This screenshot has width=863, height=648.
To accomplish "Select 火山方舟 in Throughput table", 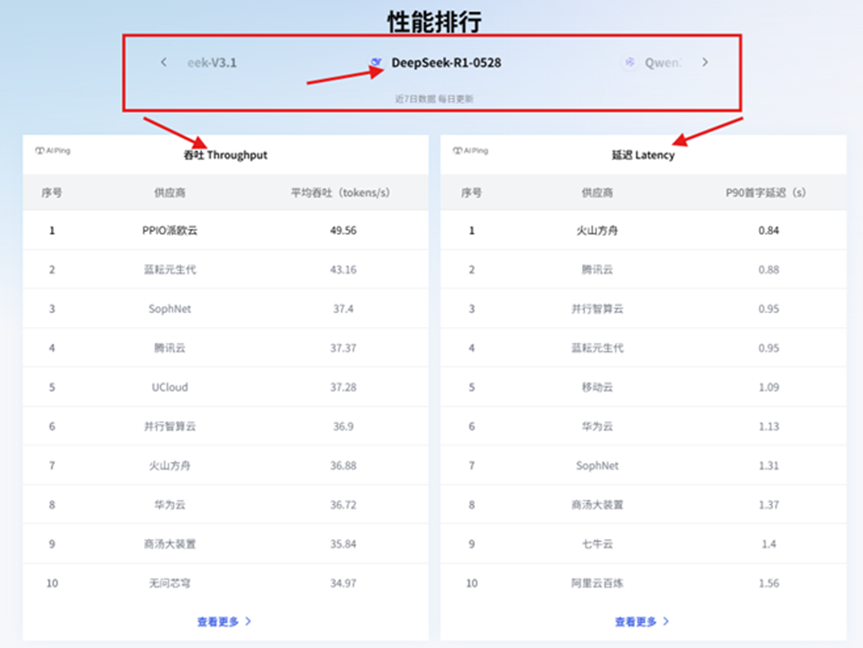I will click(x=170, y=466).
